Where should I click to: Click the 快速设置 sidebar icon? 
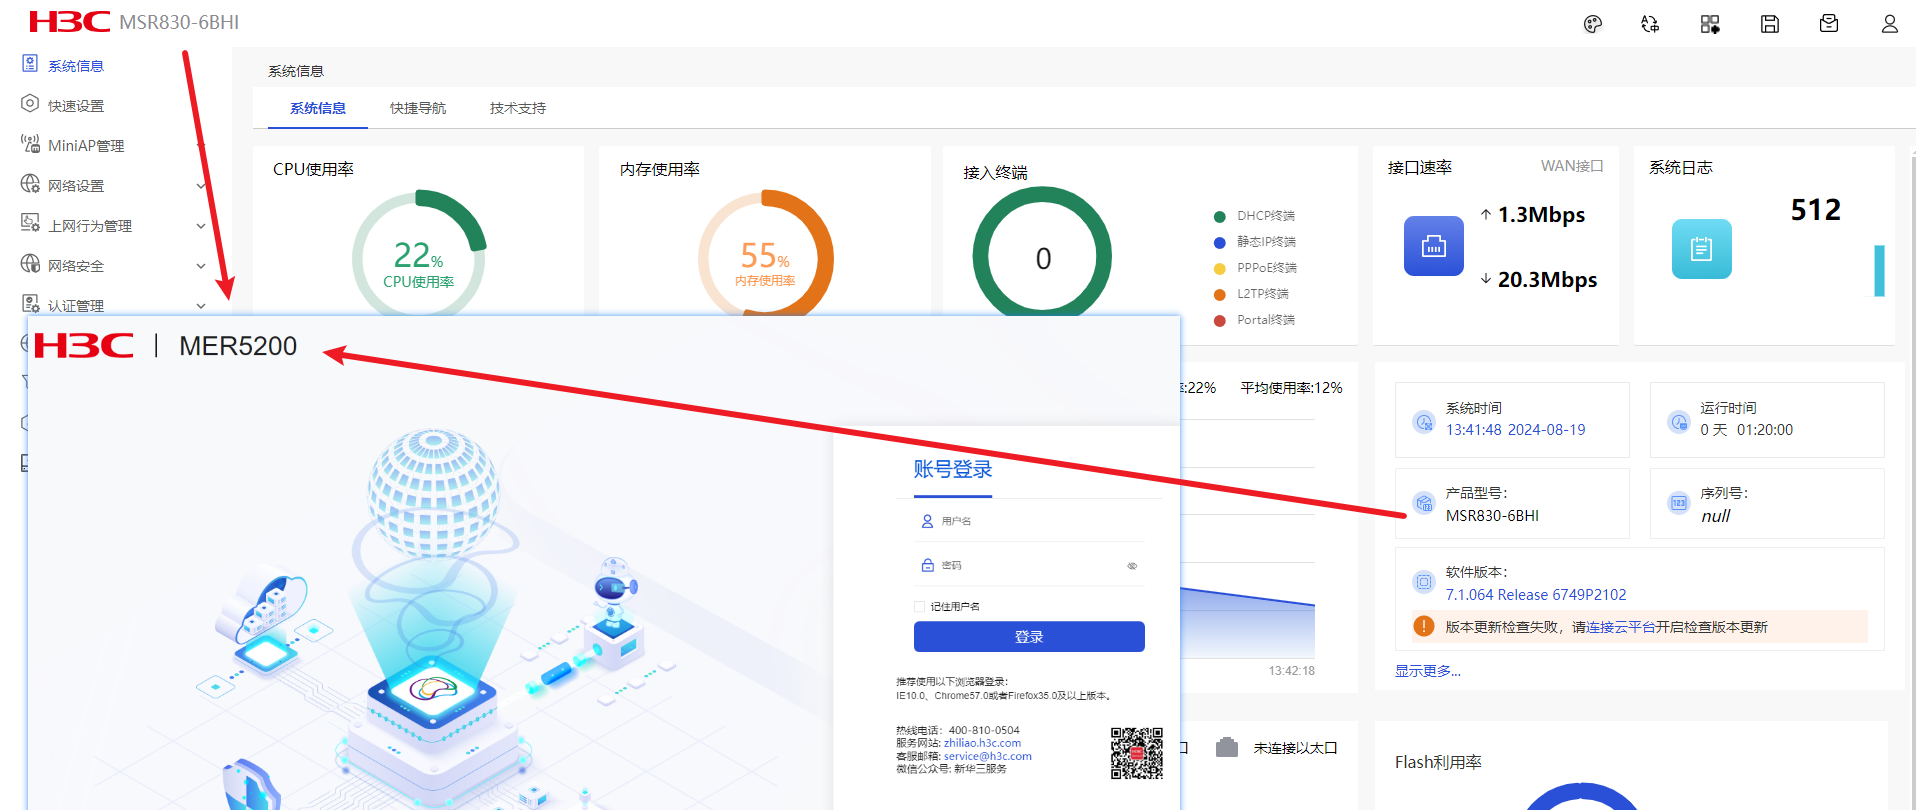click(30, 104)
